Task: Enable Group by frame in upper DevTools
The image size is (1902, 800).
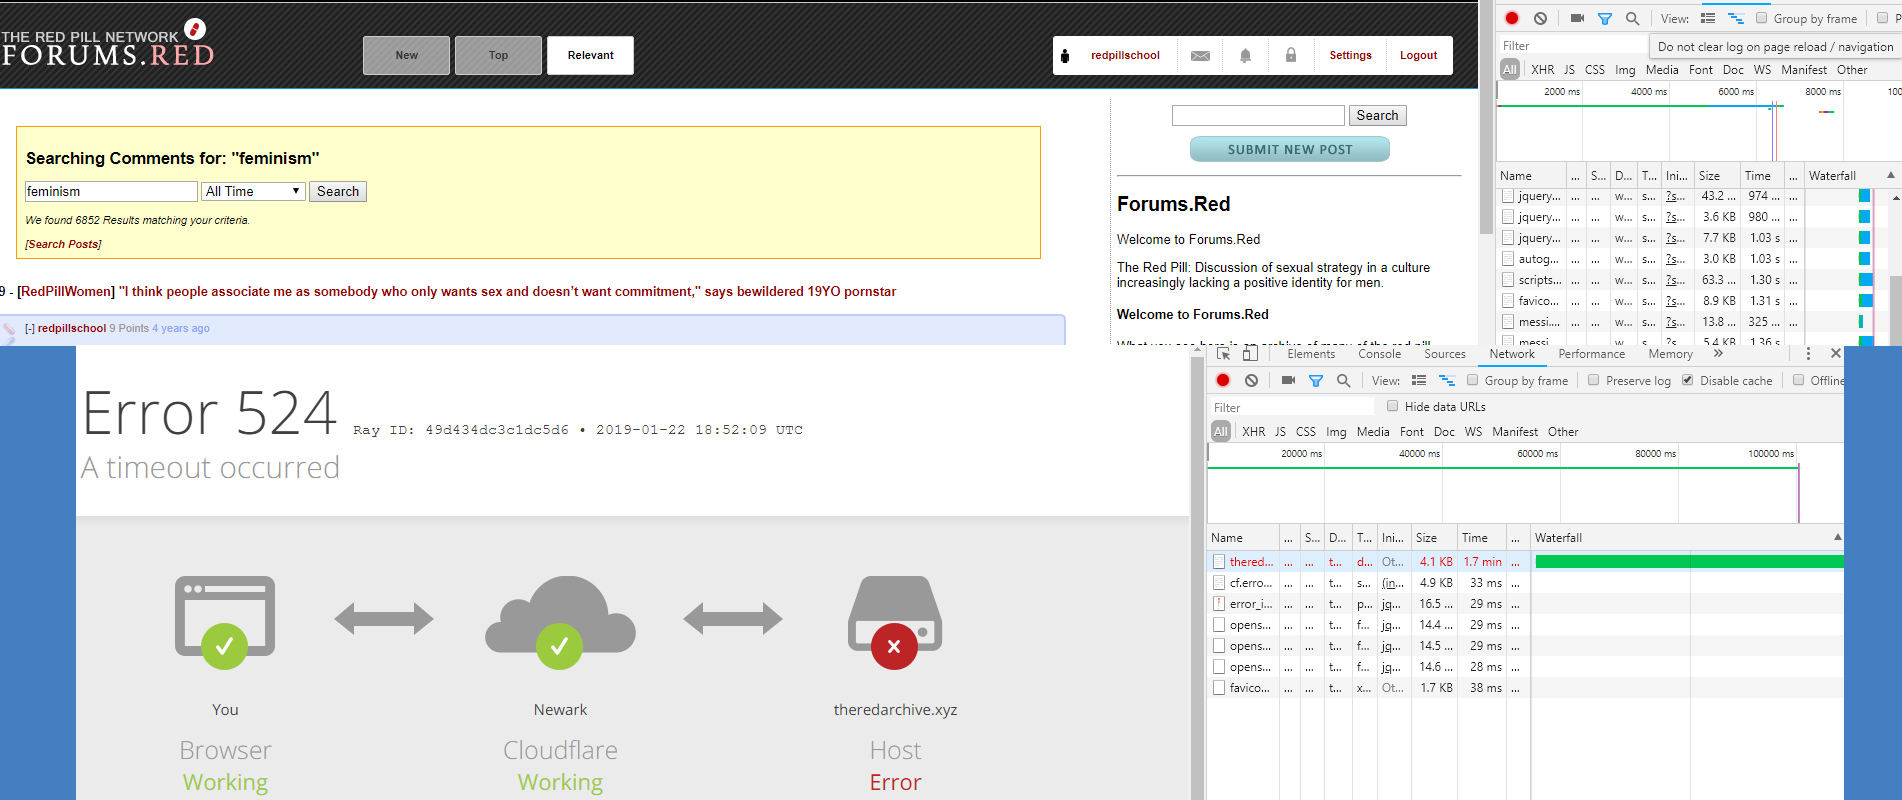Action: coord(1762,18)
